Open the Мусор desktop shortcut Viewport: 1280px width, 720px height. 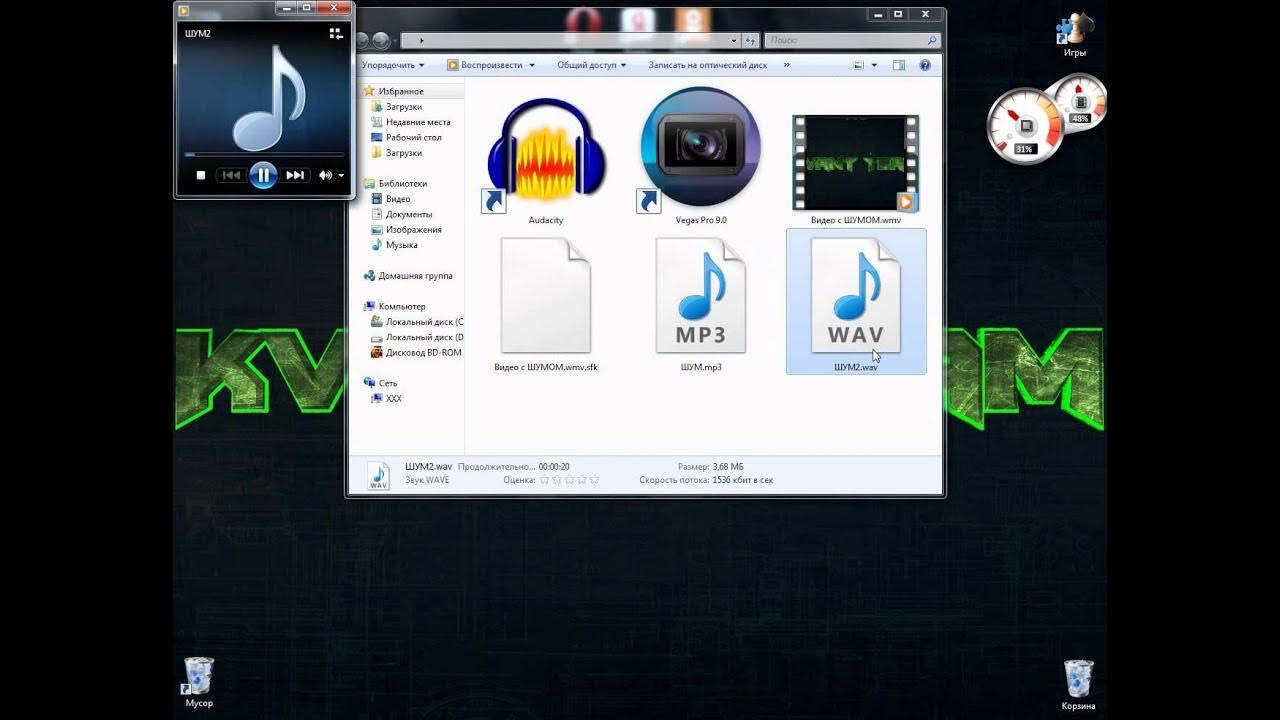pos(199,682)
